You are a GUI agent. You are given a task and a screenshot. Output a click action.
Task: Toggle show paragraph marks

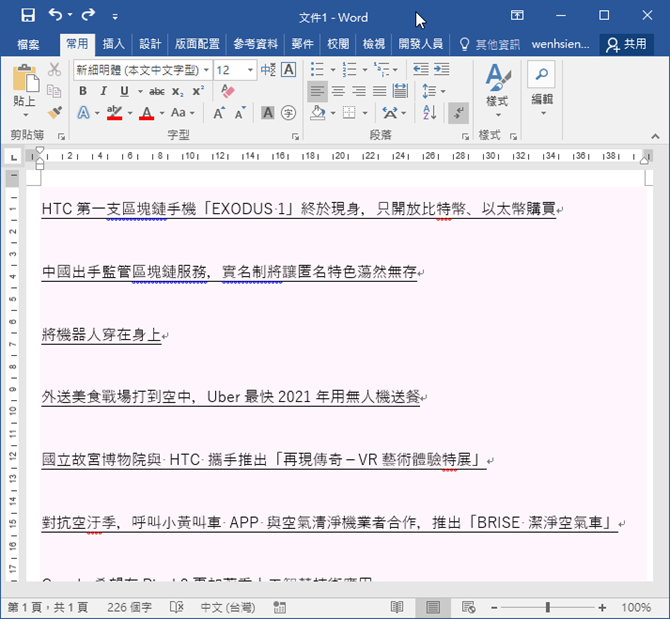click(x=458, y=113)
